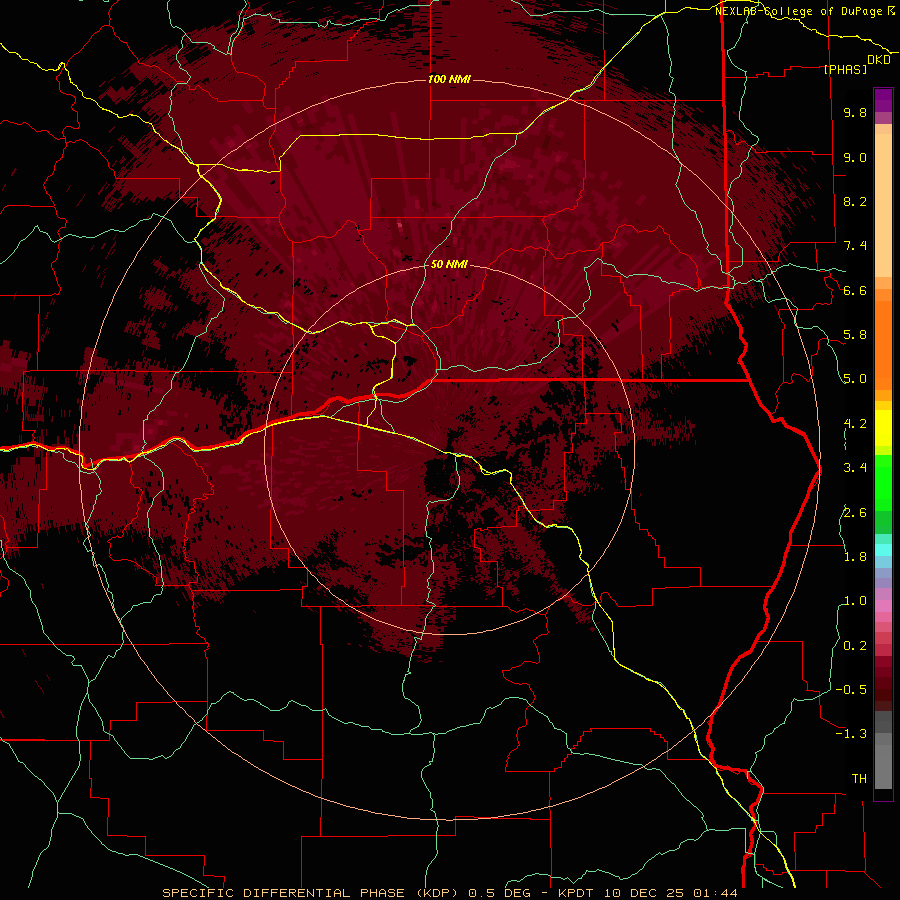Viewport: 900px width, 900px height.
Task: Pick the cyan color bar segment
Action: pyautogui.click(x=883, y=550)
